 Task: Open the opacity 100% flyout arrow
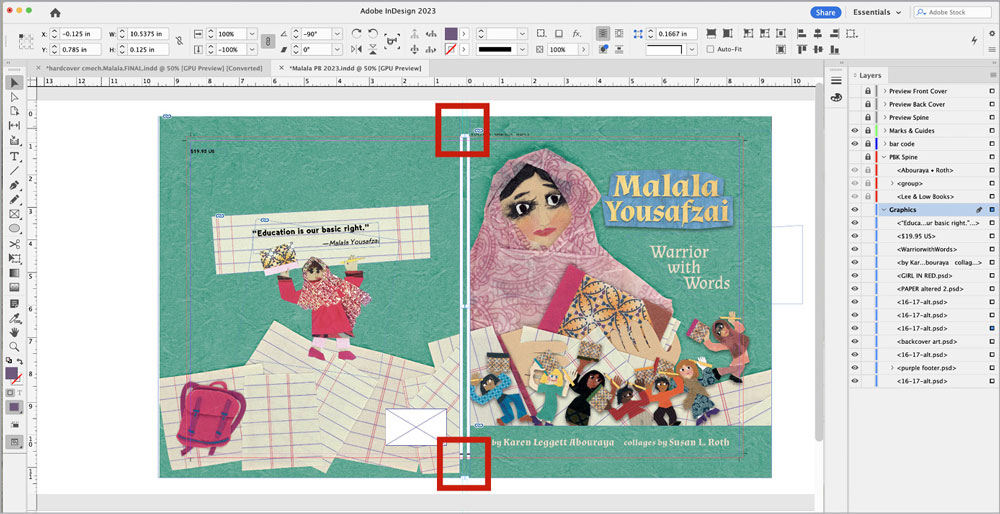(x=583, y=49)
